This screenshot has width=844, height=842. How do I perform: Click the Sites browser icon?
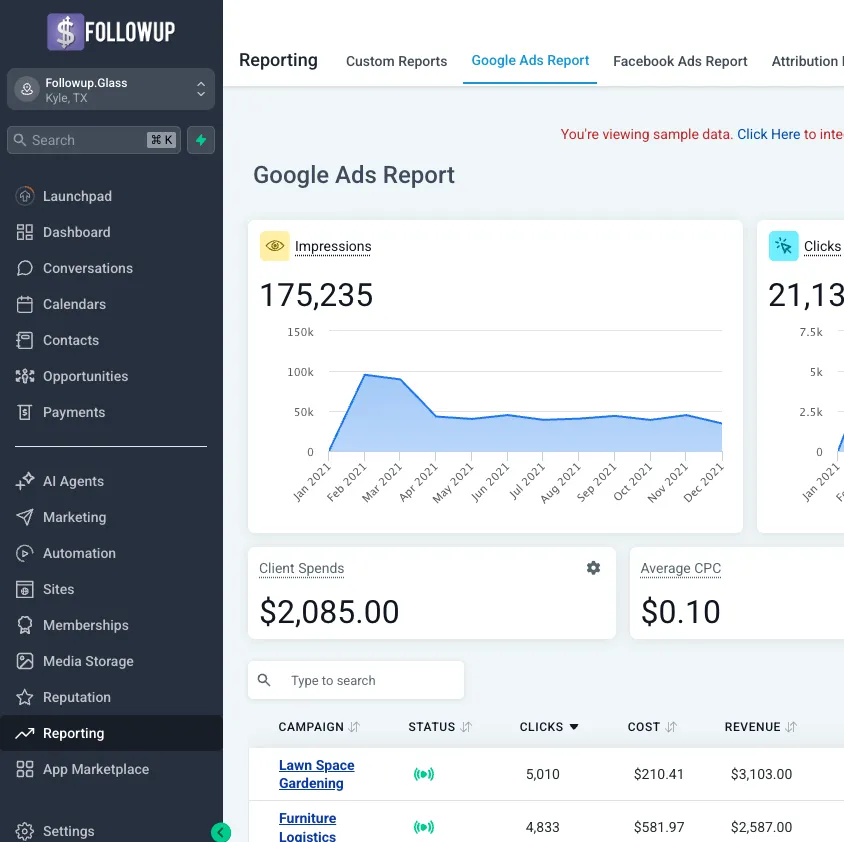pos(25,590)
